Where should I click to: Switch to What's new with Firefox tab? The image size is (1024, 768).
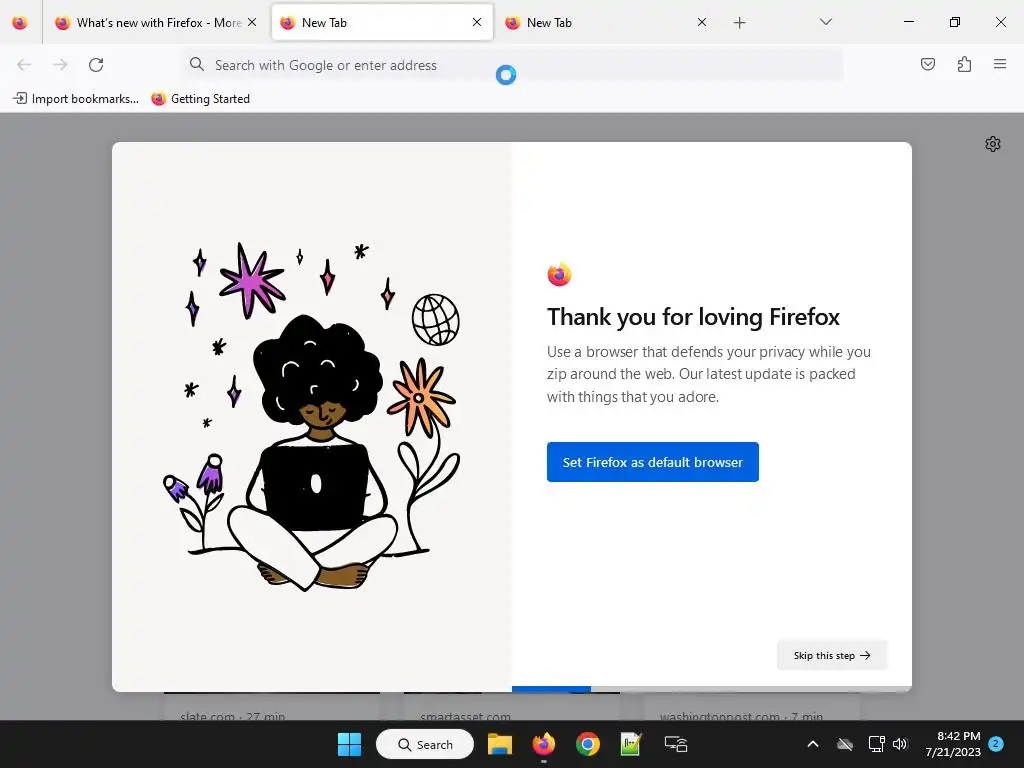tap(156, 23)
